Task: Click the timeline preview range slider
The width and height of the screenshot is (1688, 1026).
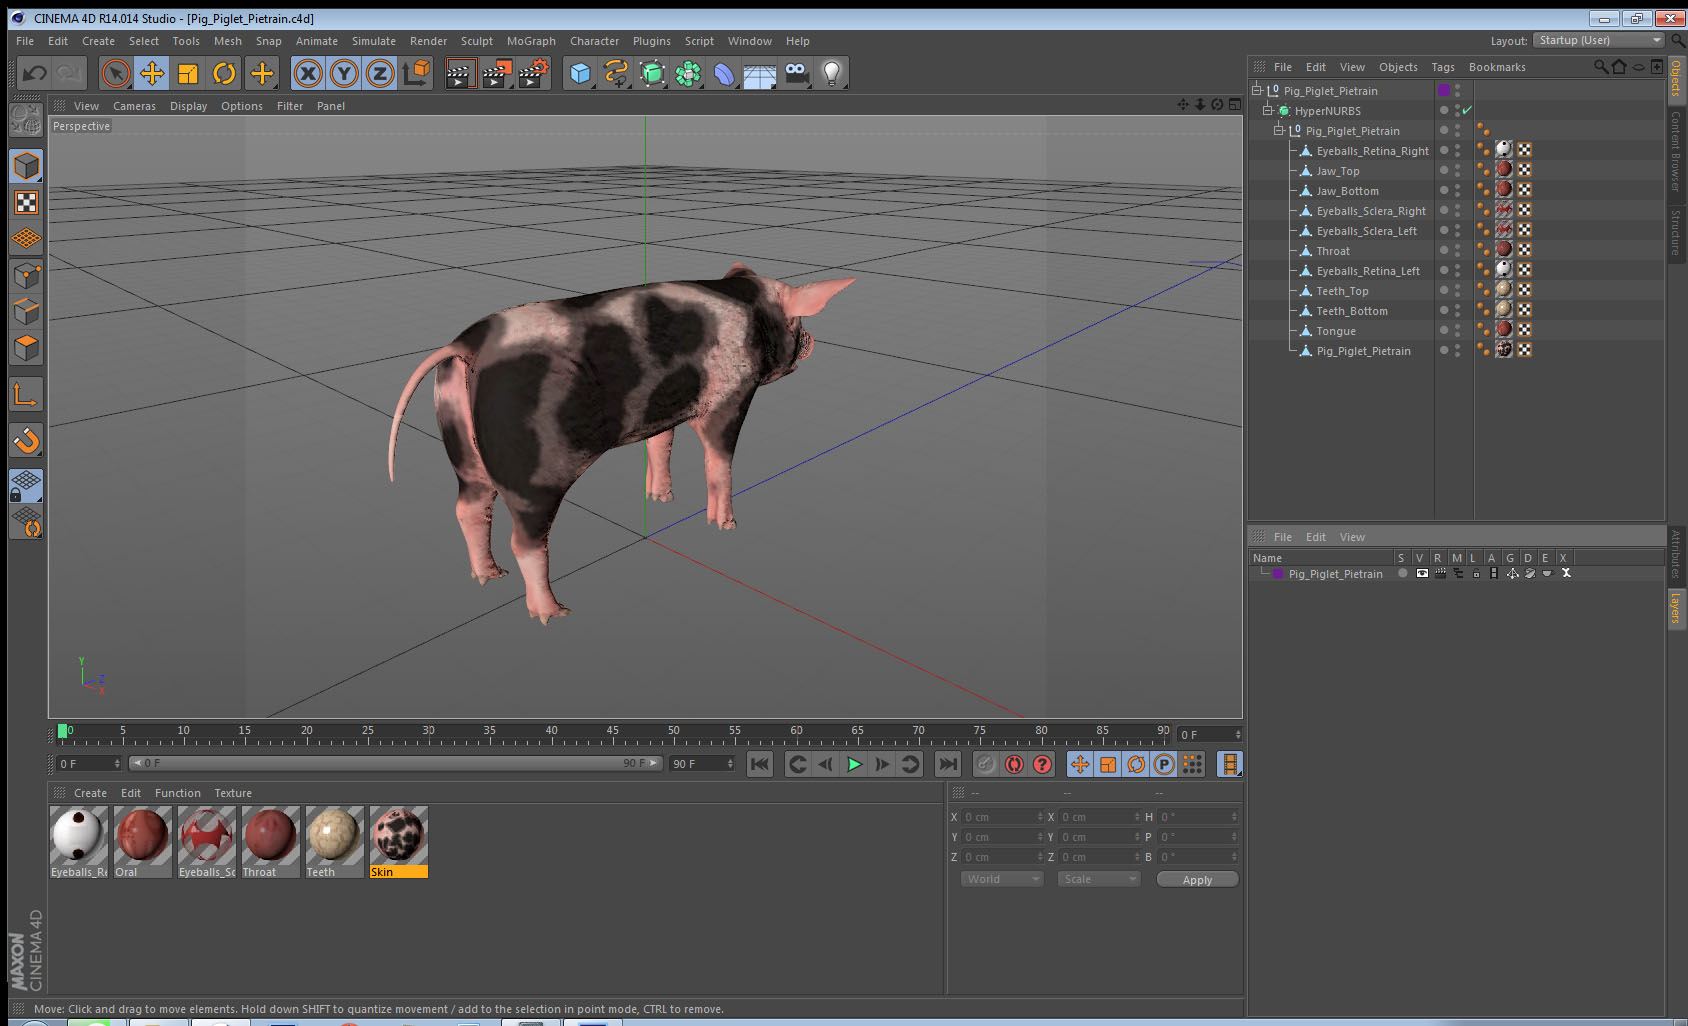Action: coord(395,763)
